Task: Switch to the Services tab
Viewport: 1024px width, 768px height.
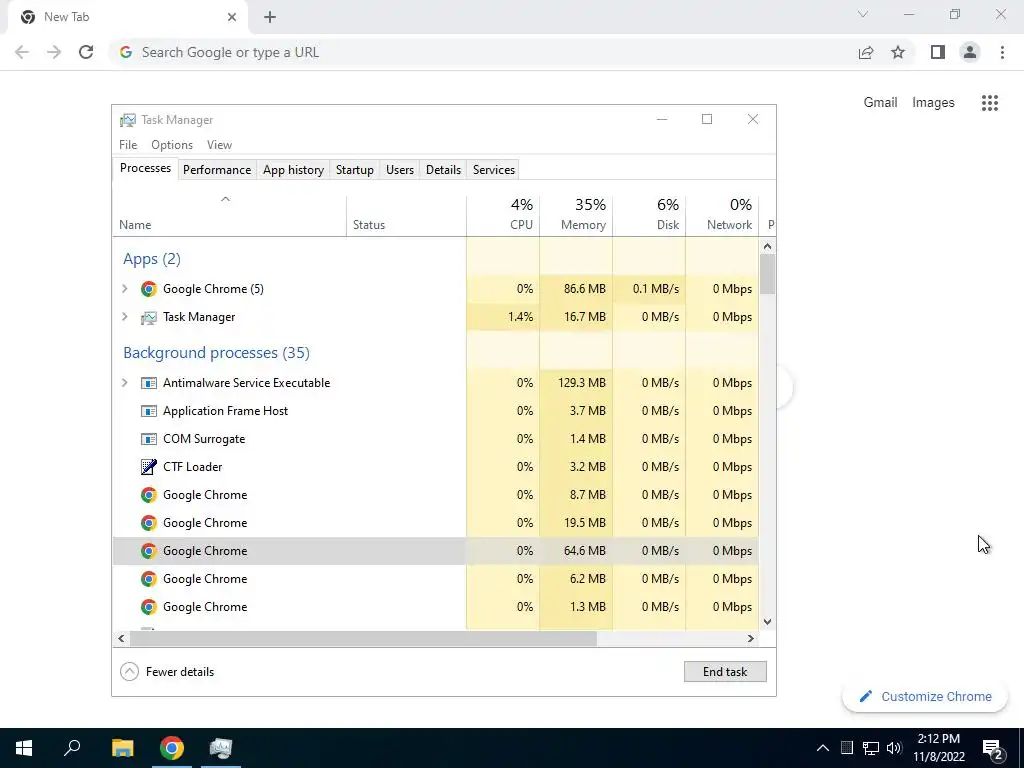Action: pos(494,170)
